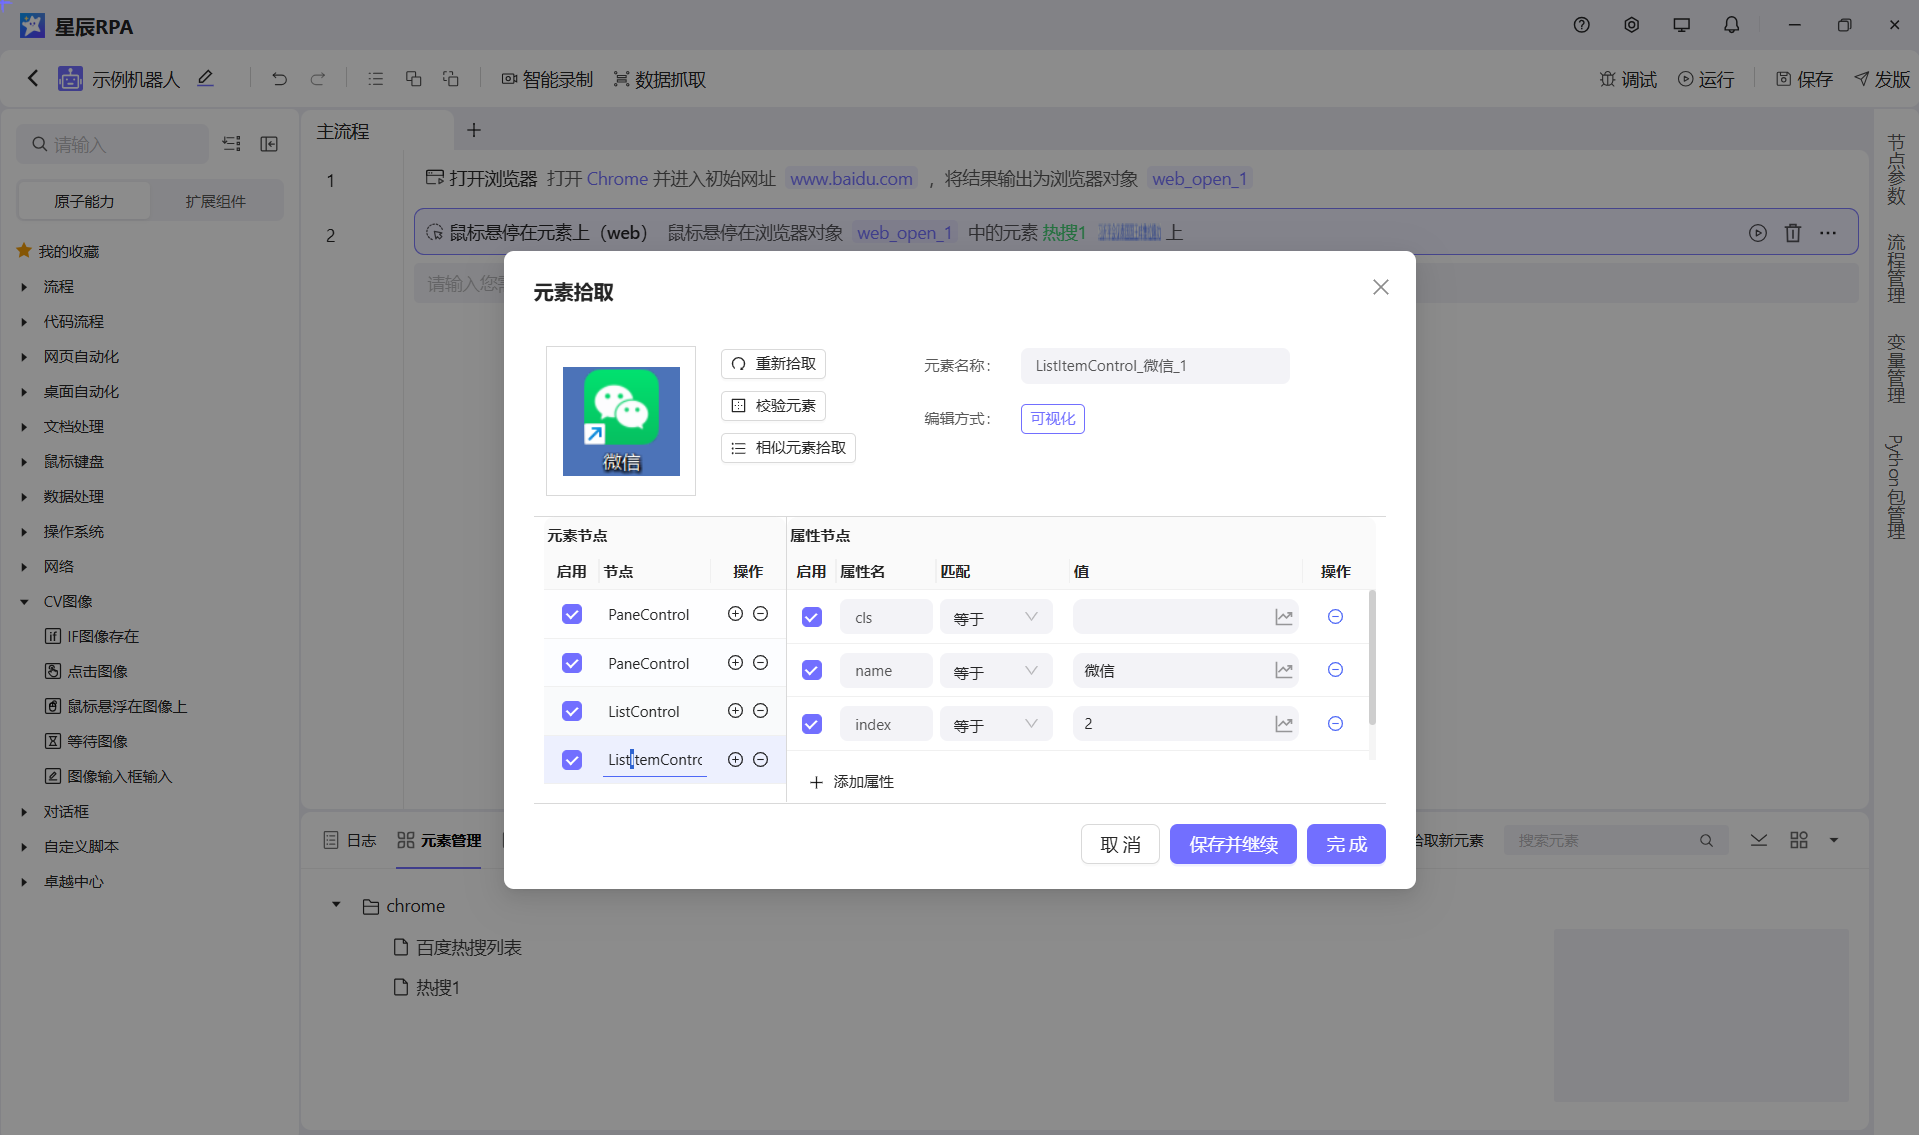Click the re-pick element refresh icon
Screen dimensions: 1919x1135
[x=738, y=364]
